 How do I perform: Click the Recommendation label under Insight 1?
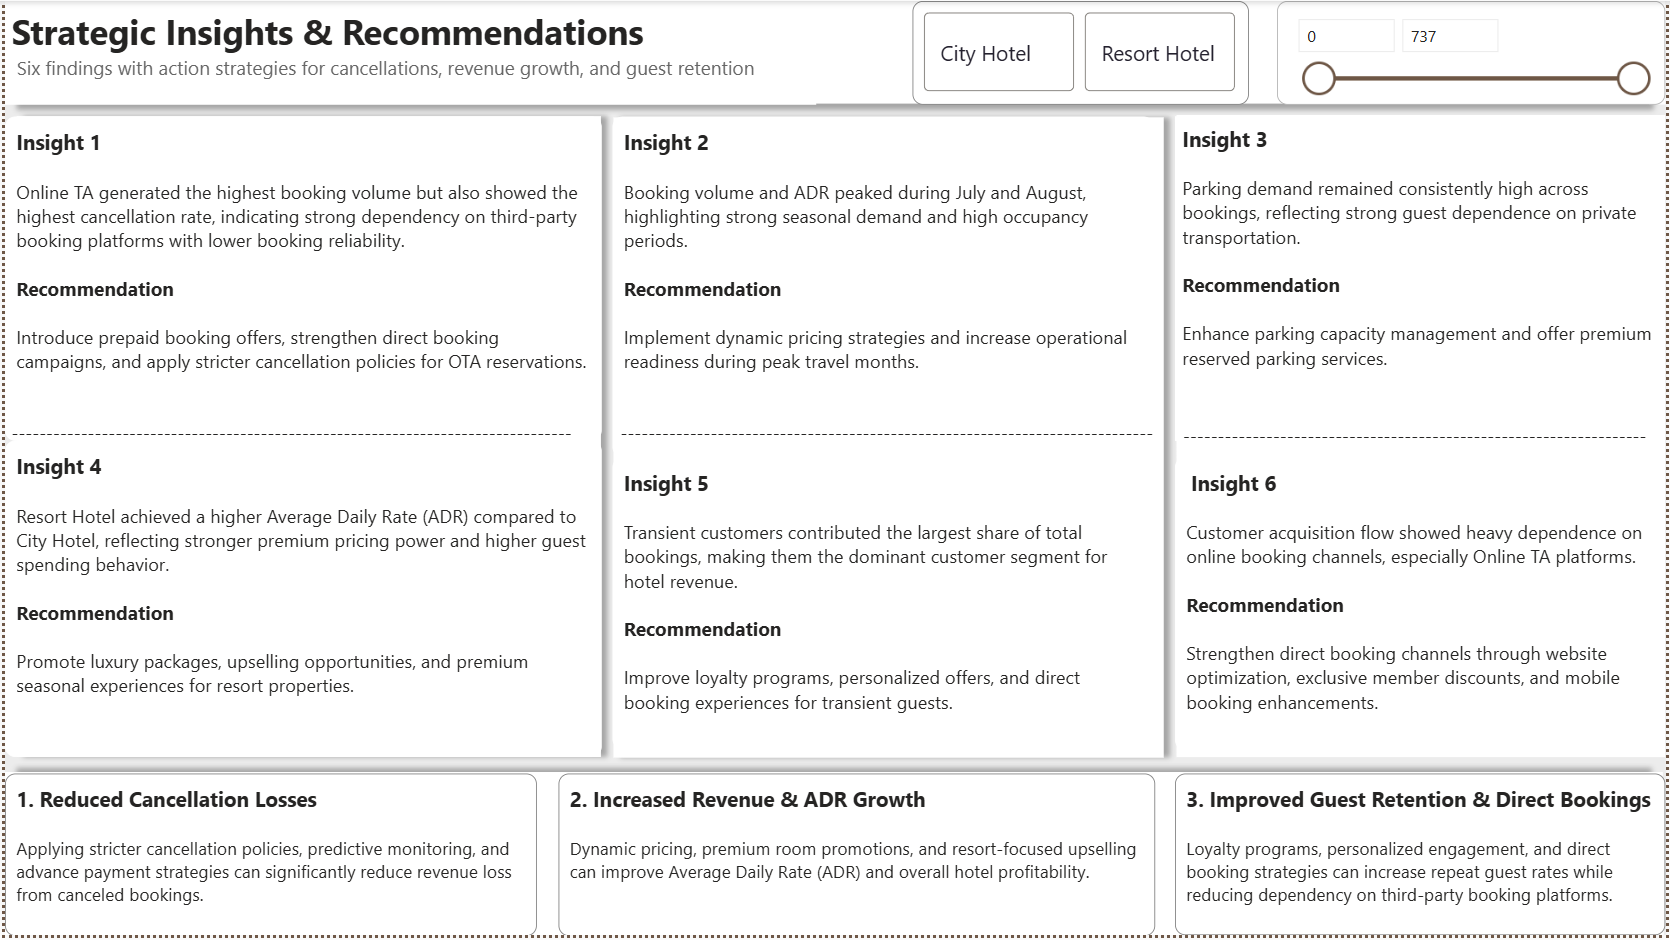95,290
